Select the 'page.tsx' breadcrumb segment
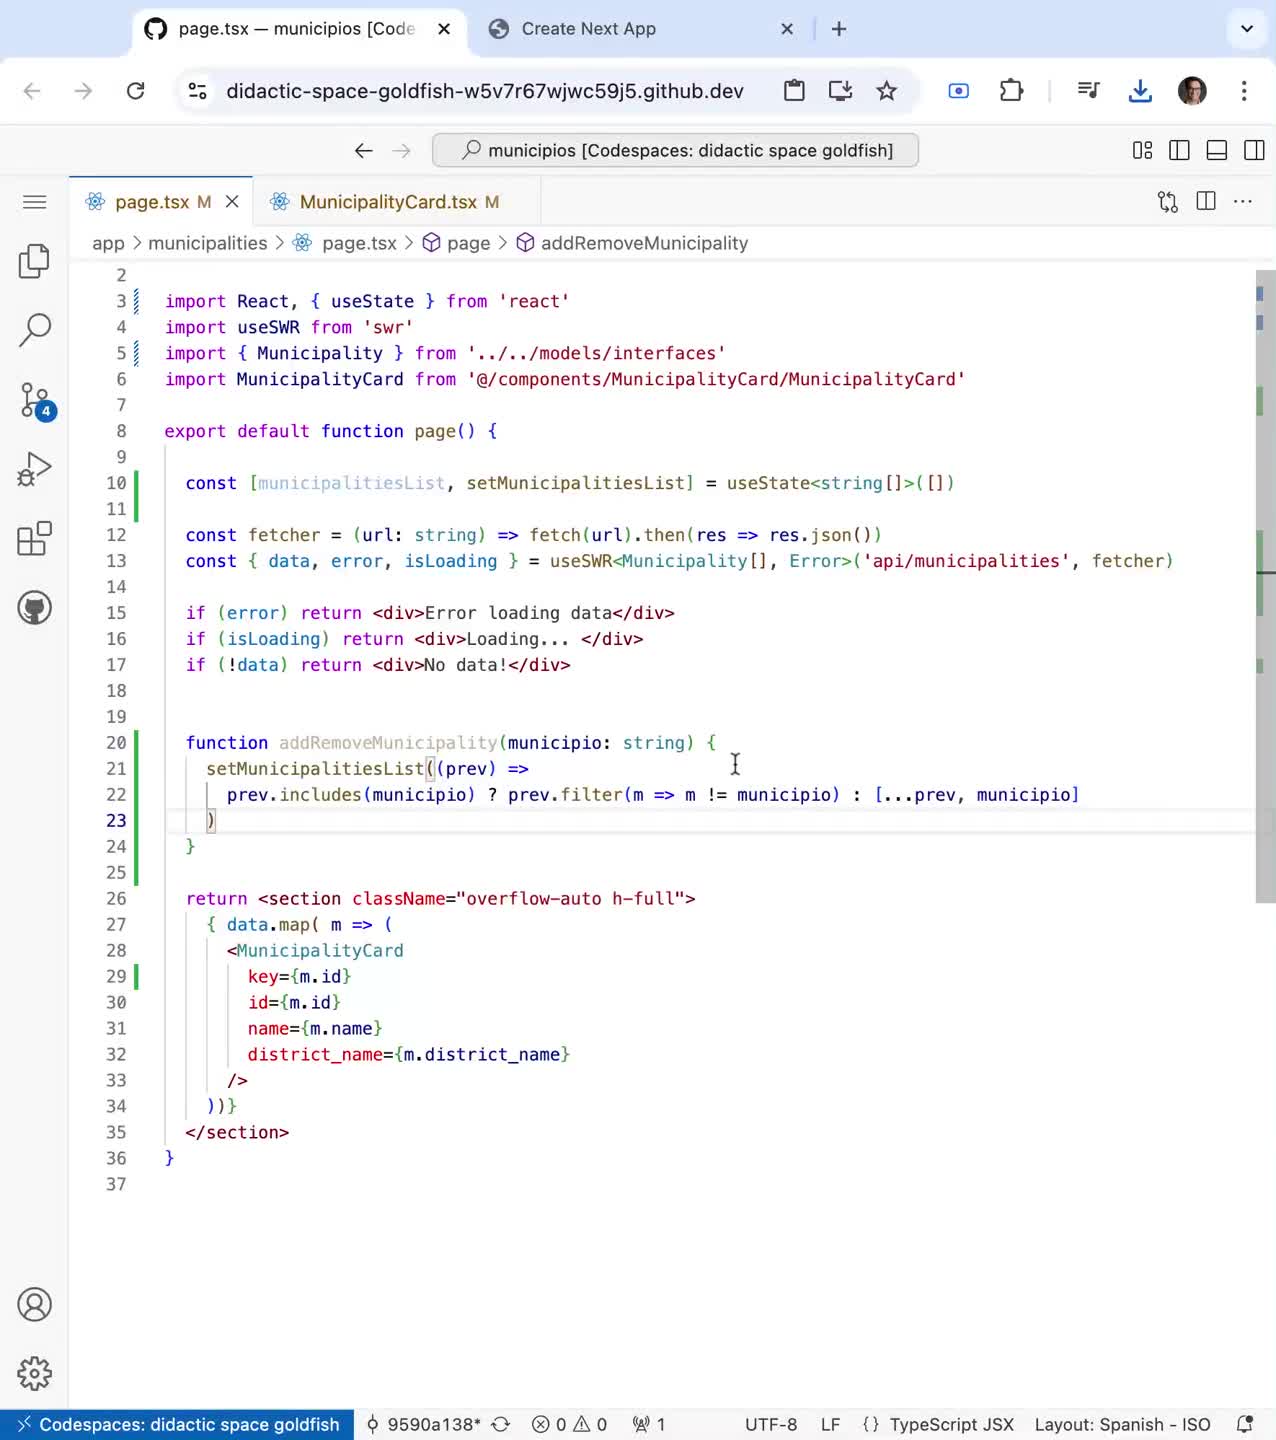Viewport: 1276px width, 1440px height. pos(359,243)
